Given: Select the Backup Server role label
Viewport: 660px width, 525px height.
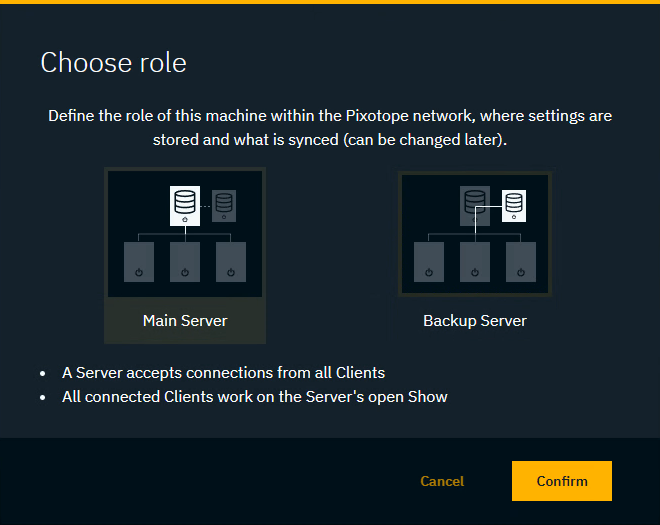Looking at the screenshot, I should pyautogui.click(x=475, y=321).
